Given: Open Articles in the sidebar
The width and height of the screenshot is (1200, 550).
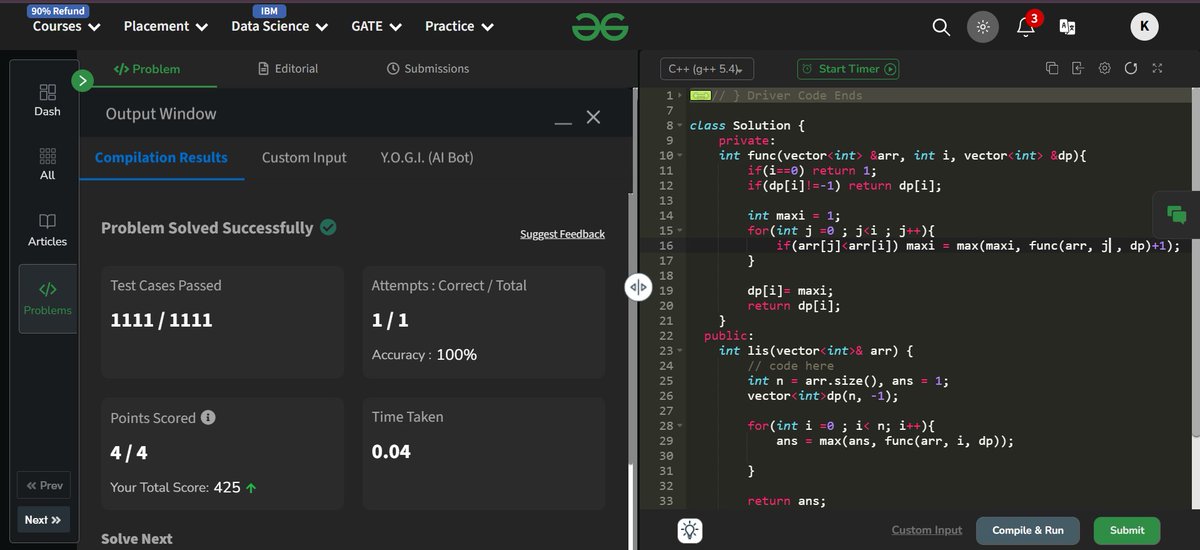Looking at the screenshot, I should point(47,229).
